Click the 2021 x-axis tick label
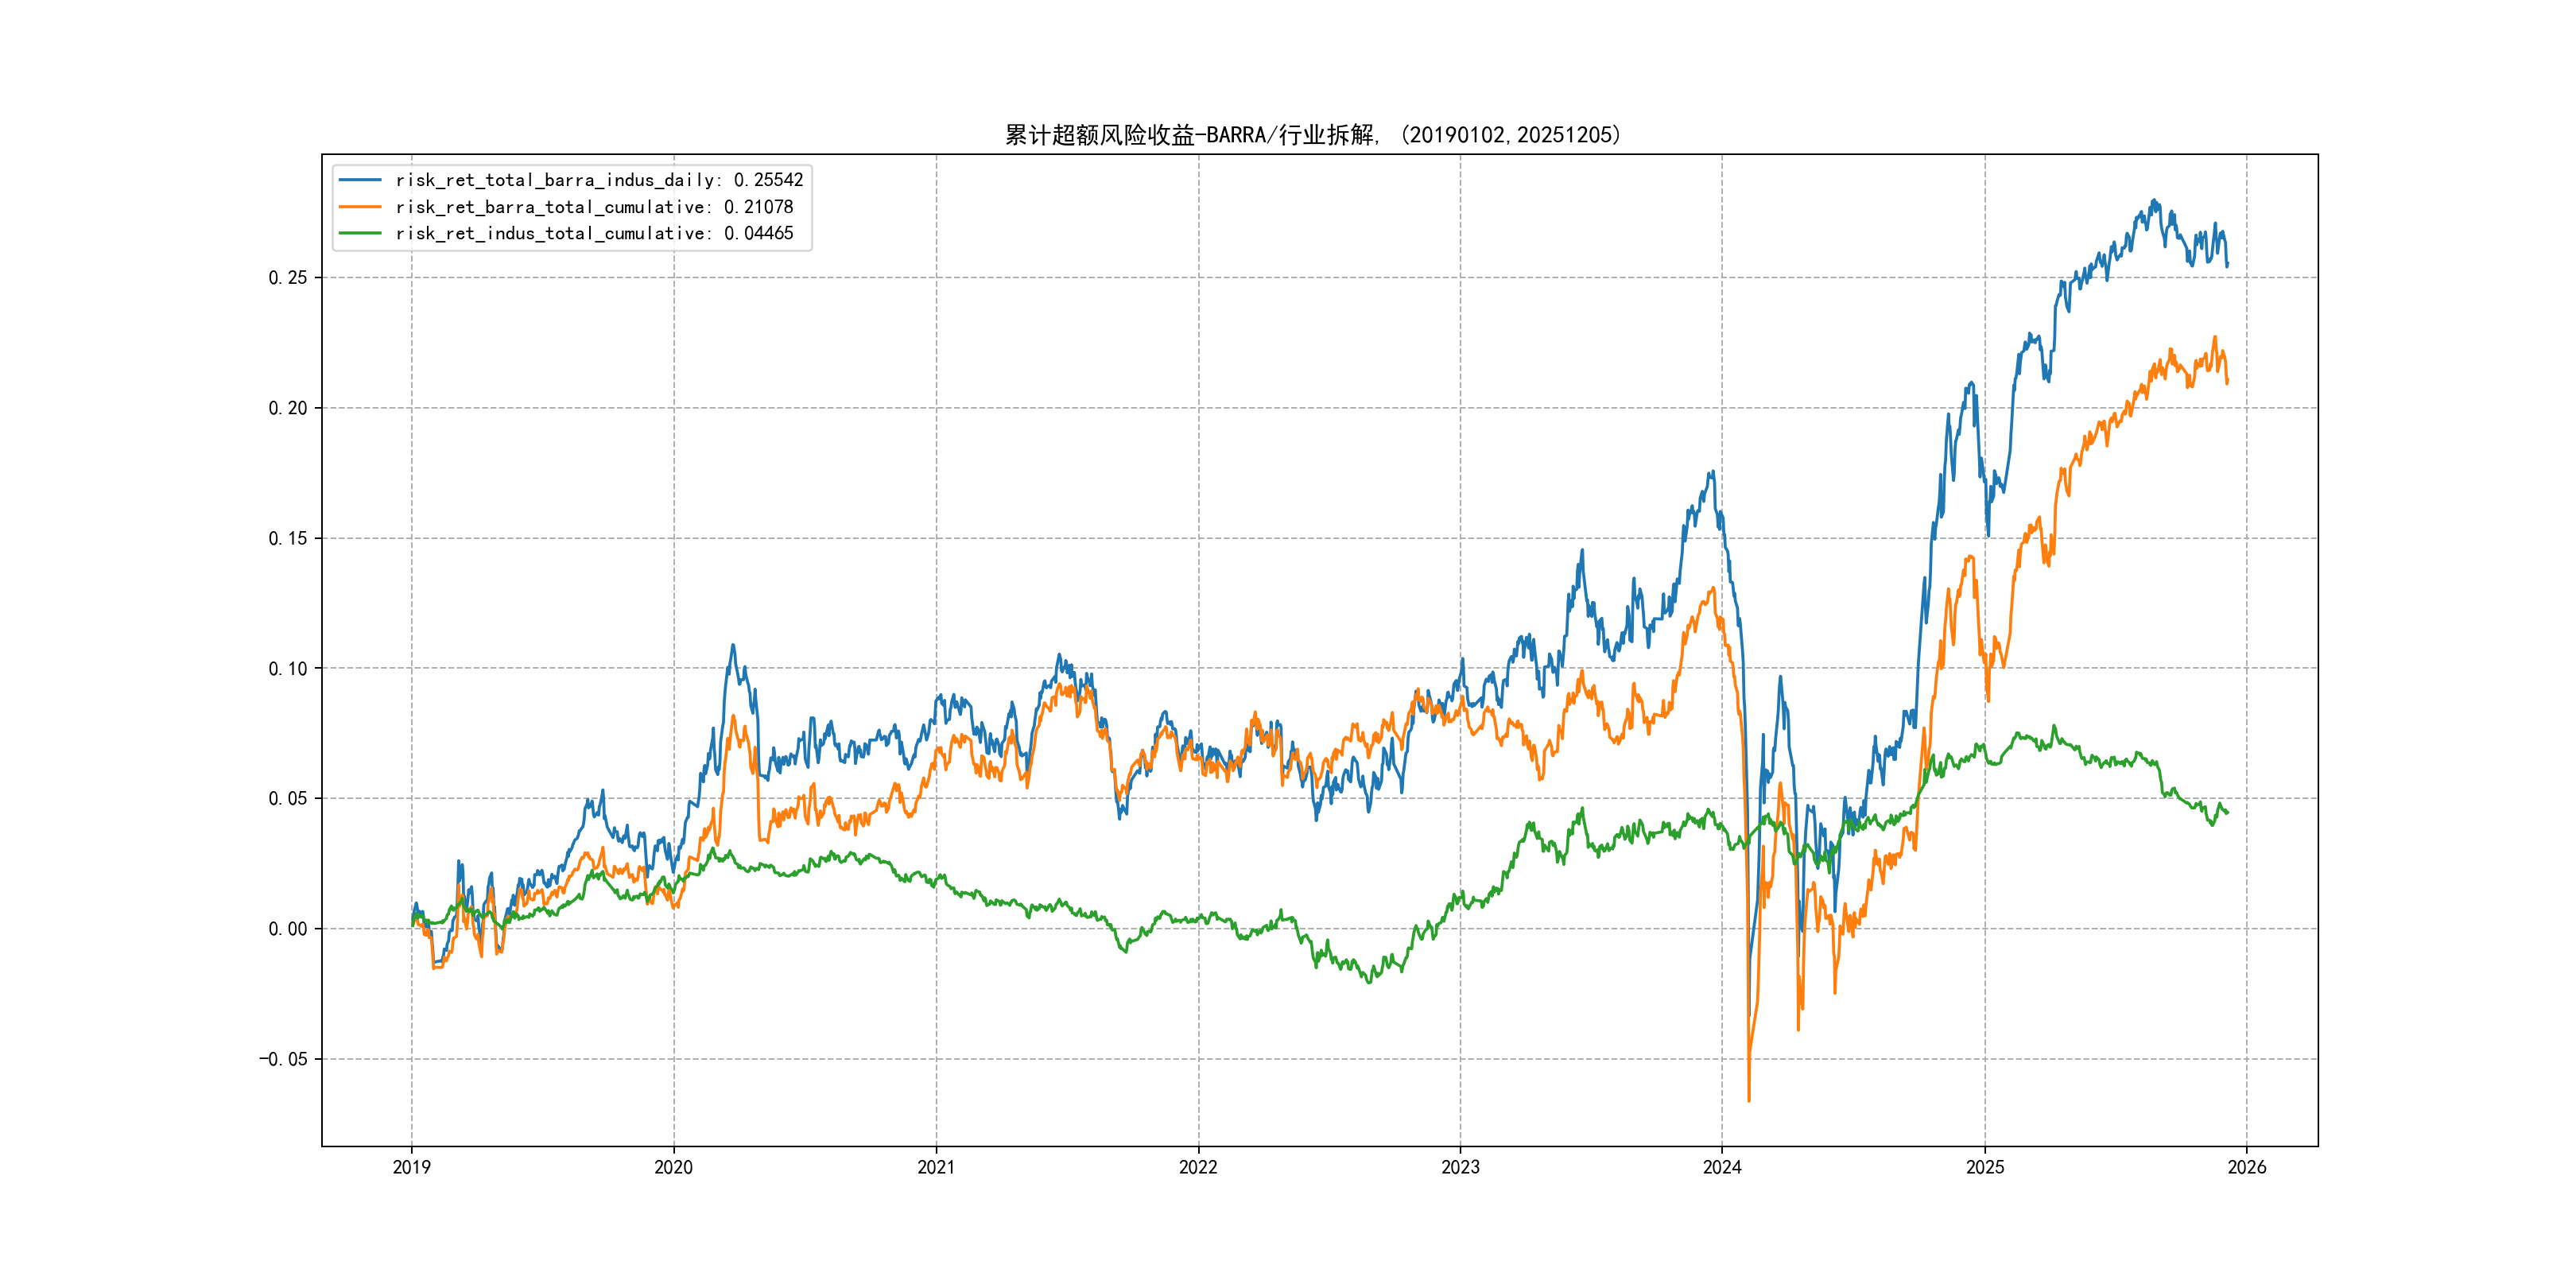Viewport: 2576px width, 1288px height. [x=936, y=1167]
